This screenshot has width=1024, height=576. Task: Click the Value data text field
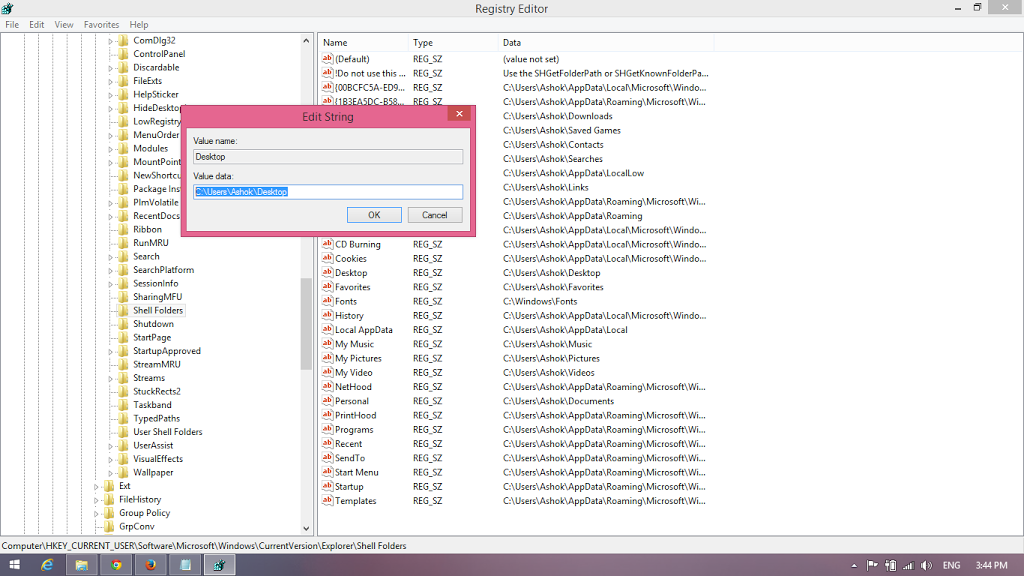(328, 192)
